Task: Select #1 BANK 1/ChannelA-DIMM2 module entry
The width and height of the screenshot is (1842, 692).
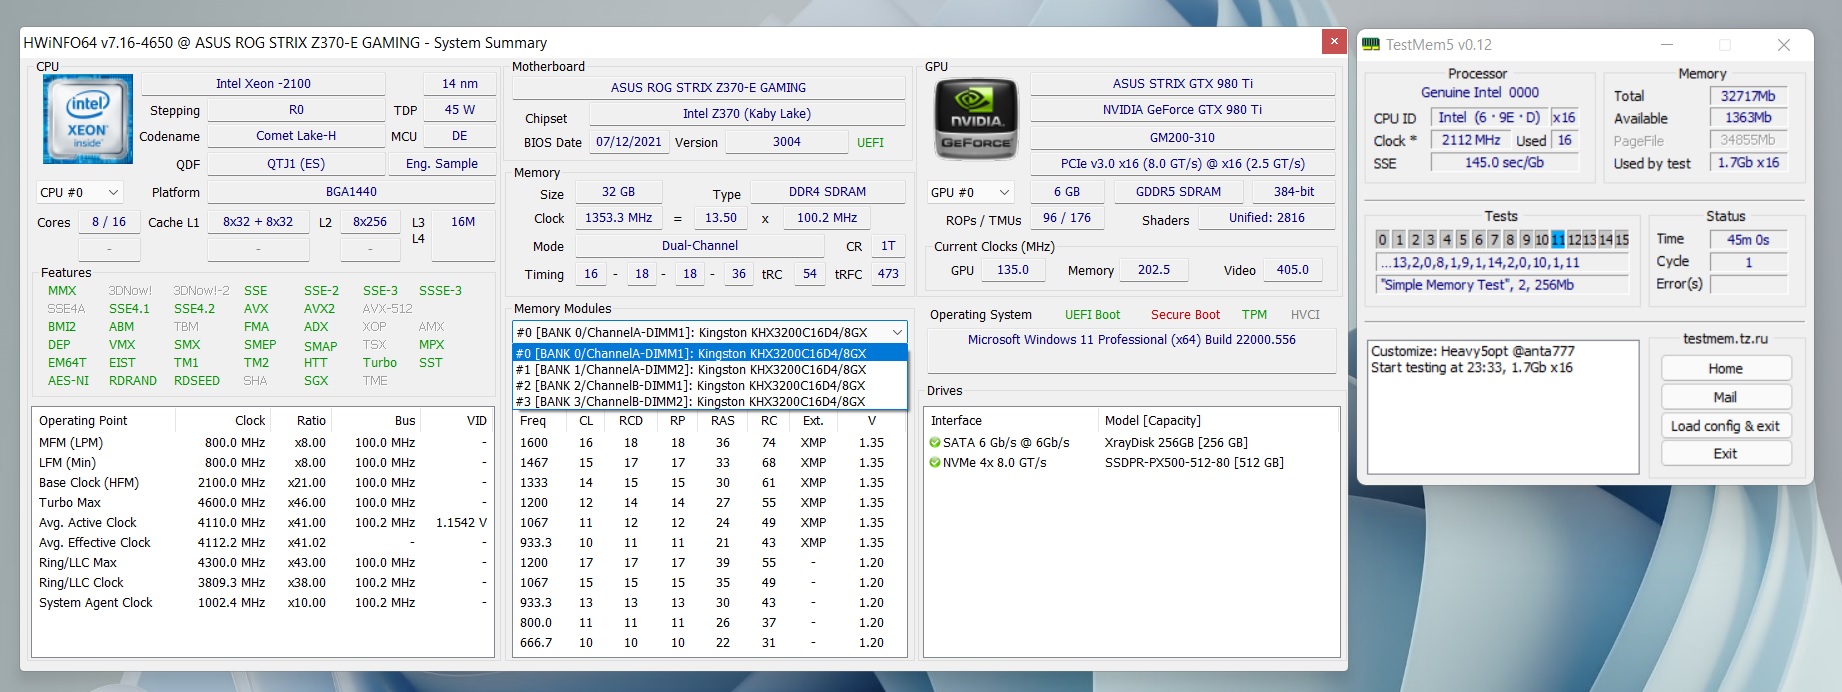Action: point(710,369)
